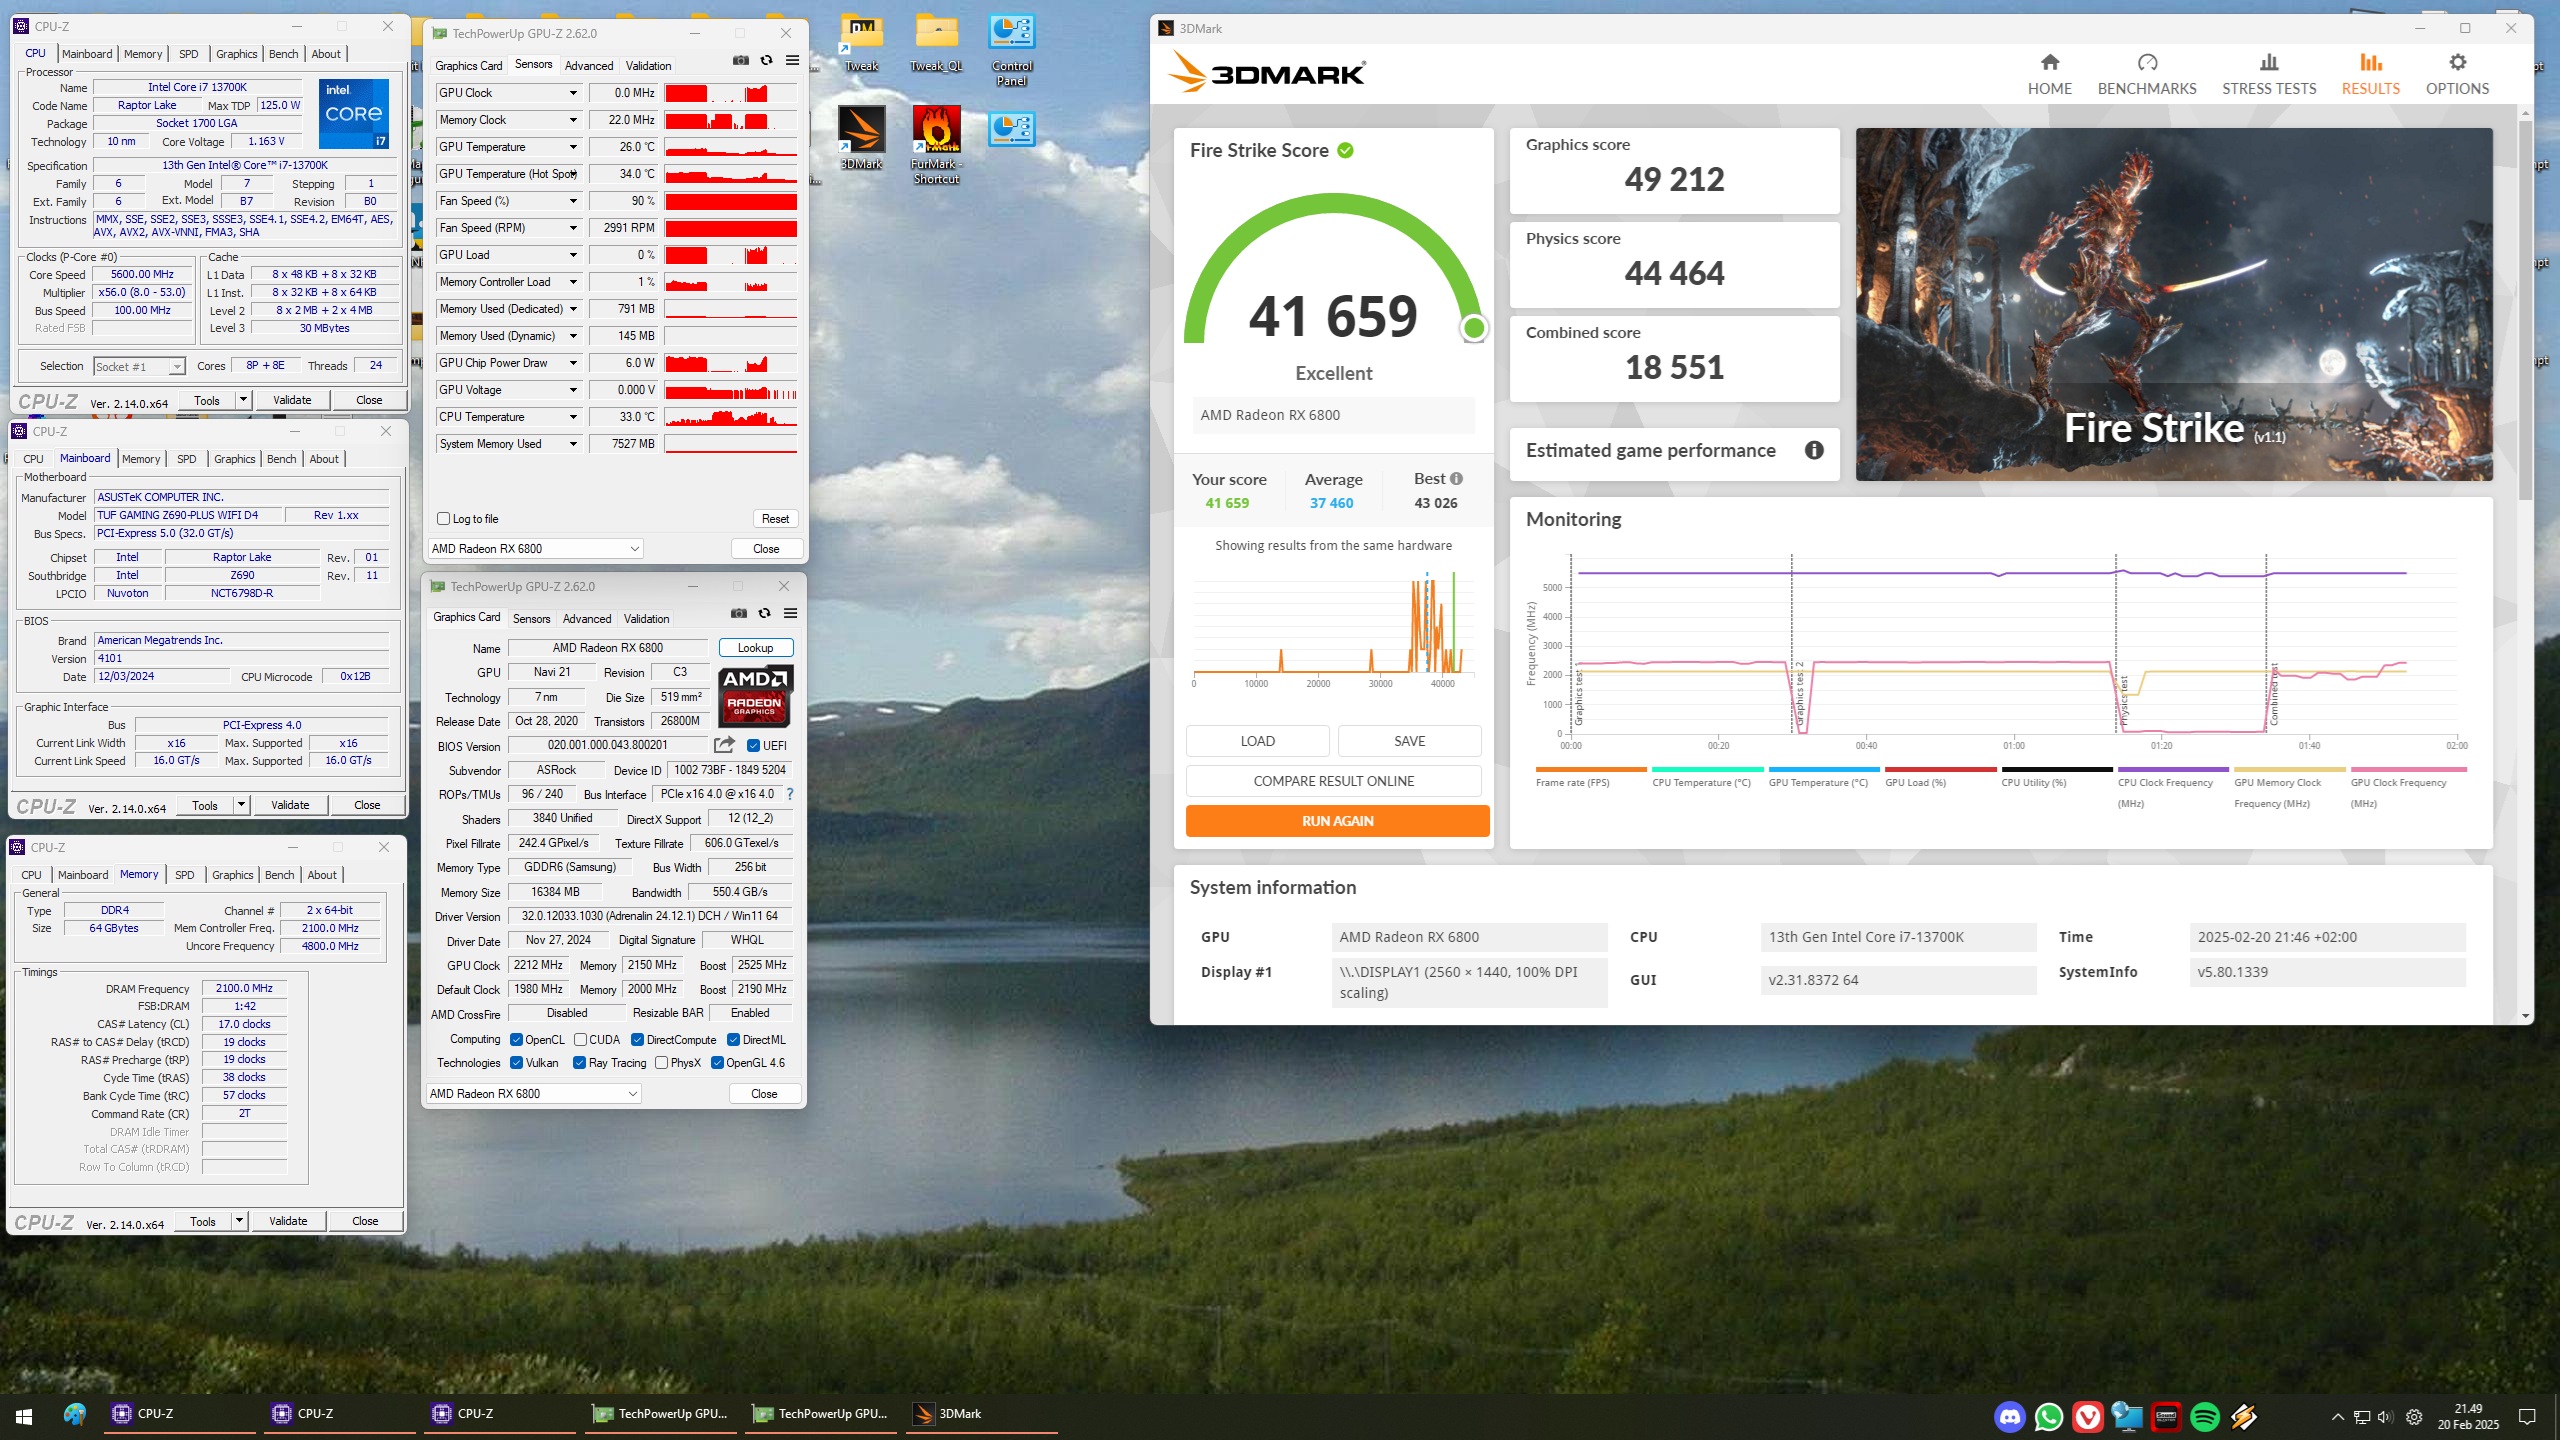This screenshot has width=2560, height=1440.
Task: Toggle DirectCompute checkbox
Action: tap(637, 1040)
